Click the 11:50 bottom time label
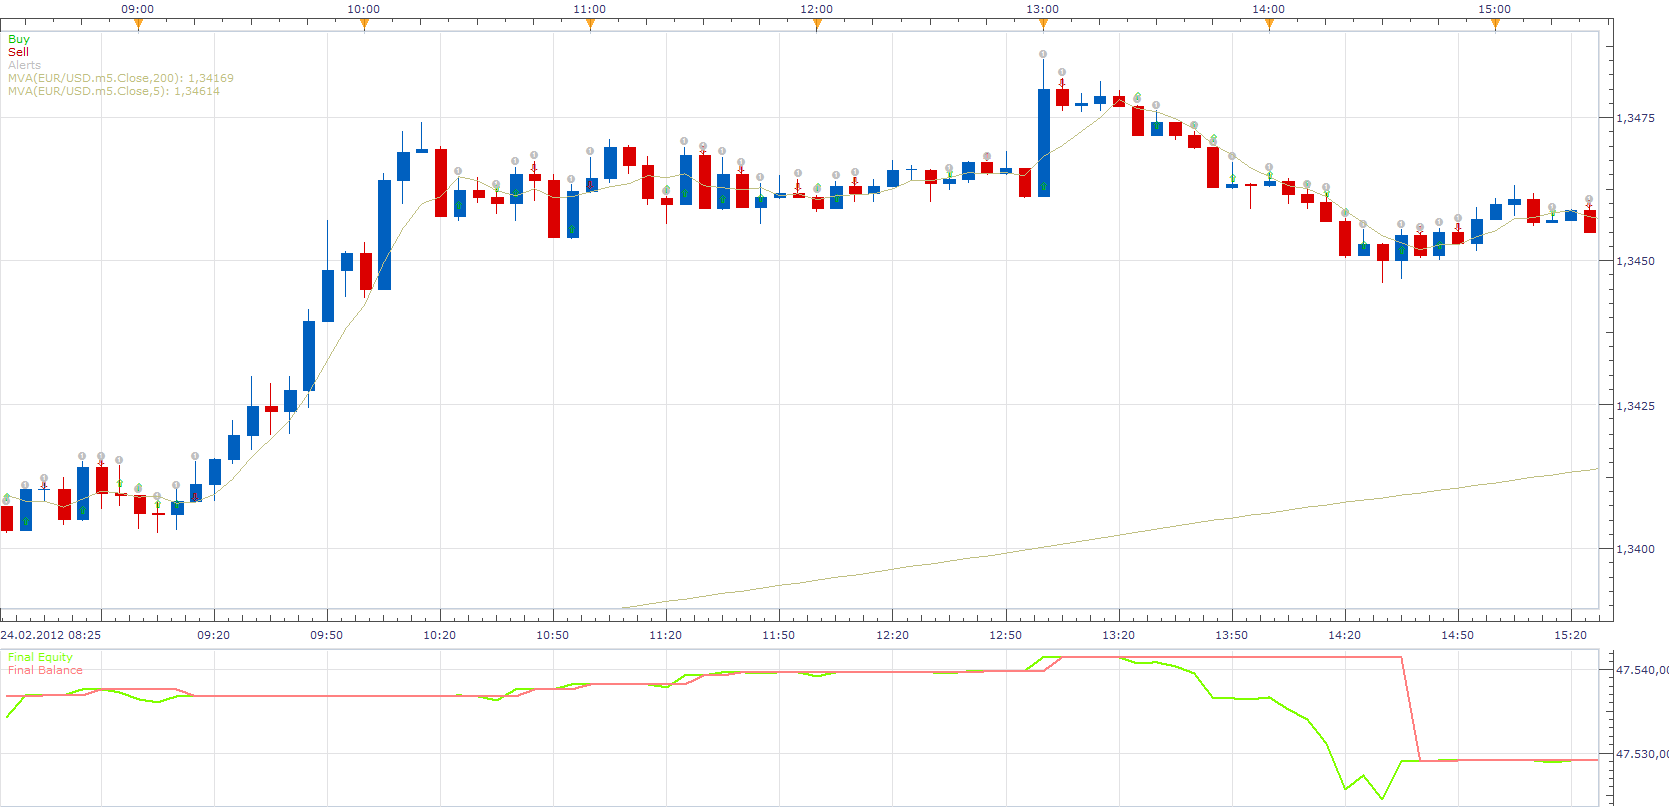The image size is (1670, 807). (x=778, y=635)
